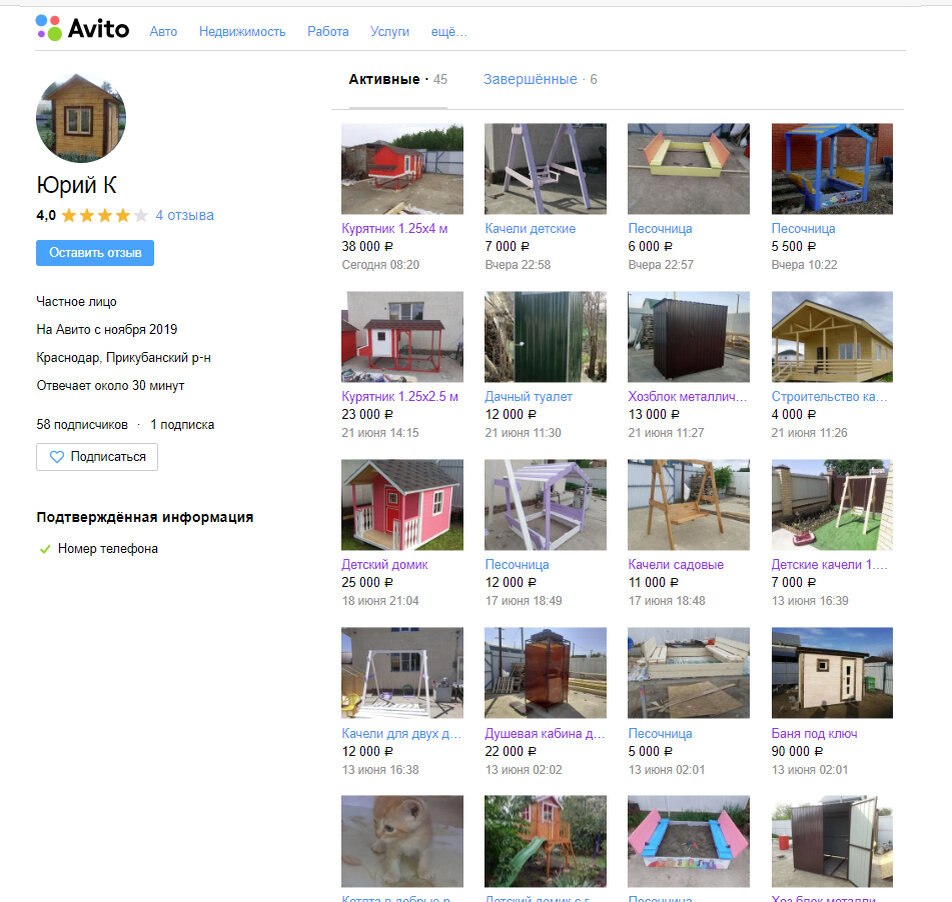This screenshot has height=902, width=952.
Task: Open the 1 подписка list
Action: [x=182, y=425]
